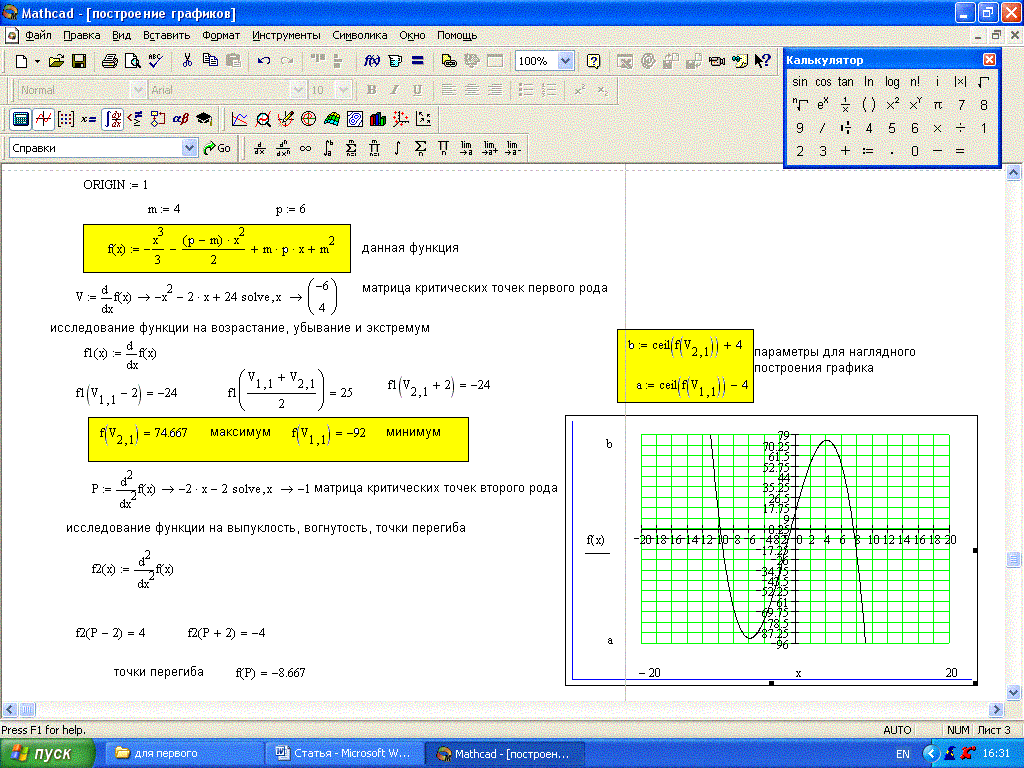The width and height of the screenshot is (1024, 768).
Task: Click the derivative operator icon
Action: pyautogui.click(x=260, y=148)
